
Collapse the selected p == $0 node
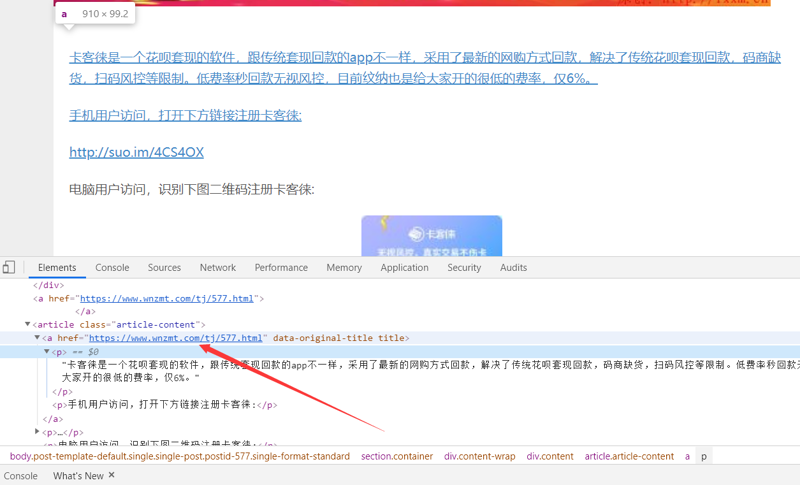(46, 351)
